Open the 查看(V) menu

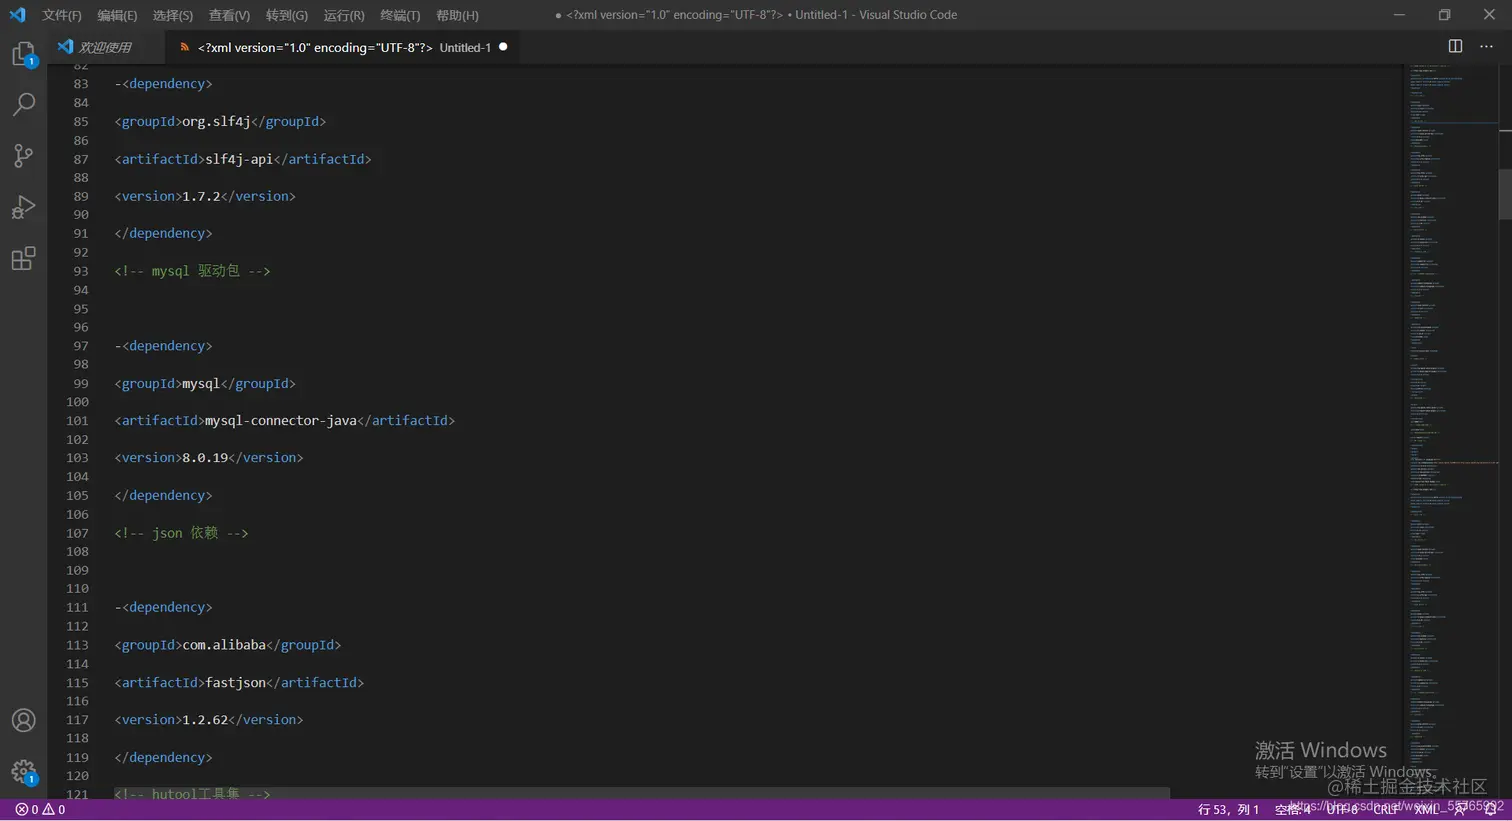click(229, 15)
